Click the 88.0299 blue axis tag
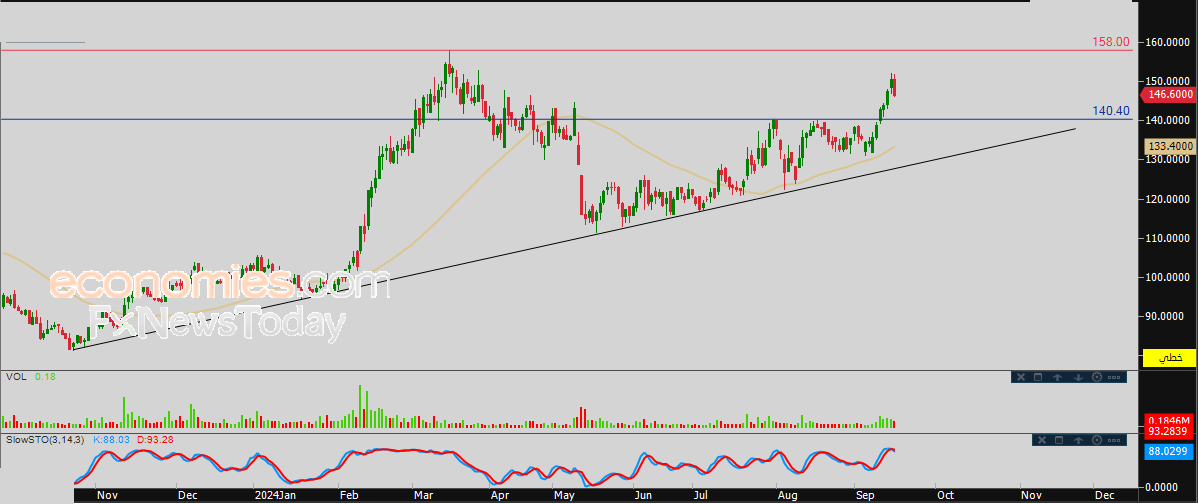 [1170, 452]
